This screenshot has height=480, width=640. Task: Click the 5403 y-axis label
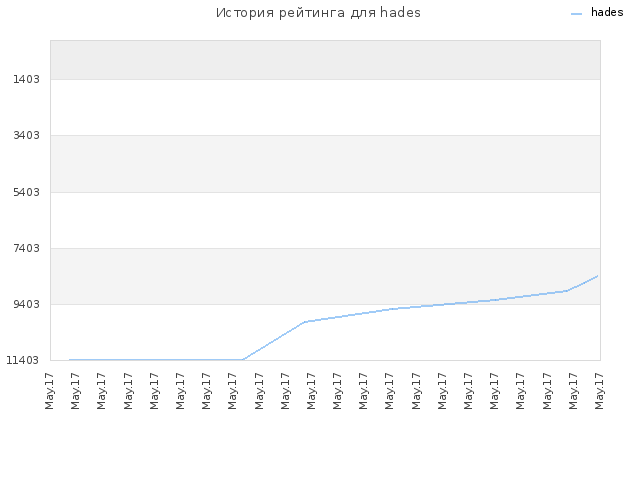point(26,192)
